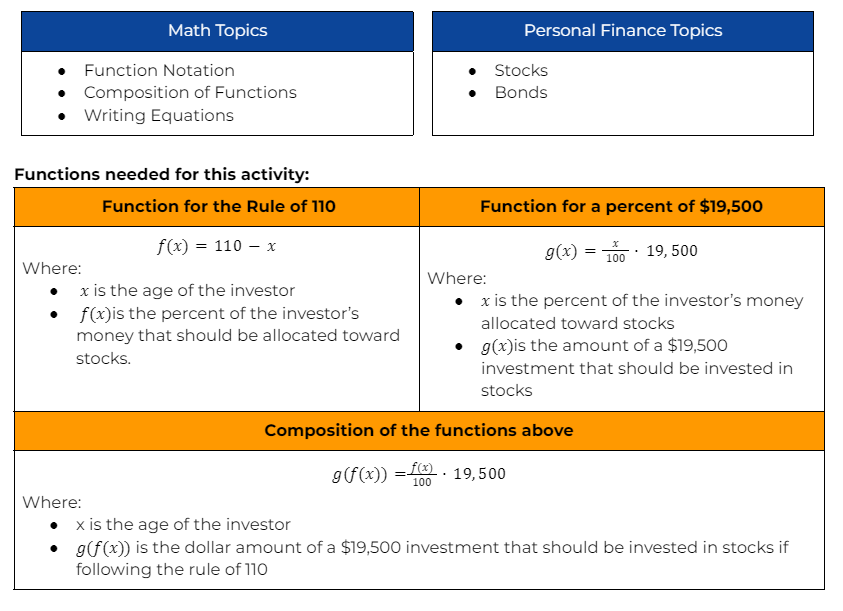Click "Where:" below the g(f(x)) formula

click(x=52, y=502)
